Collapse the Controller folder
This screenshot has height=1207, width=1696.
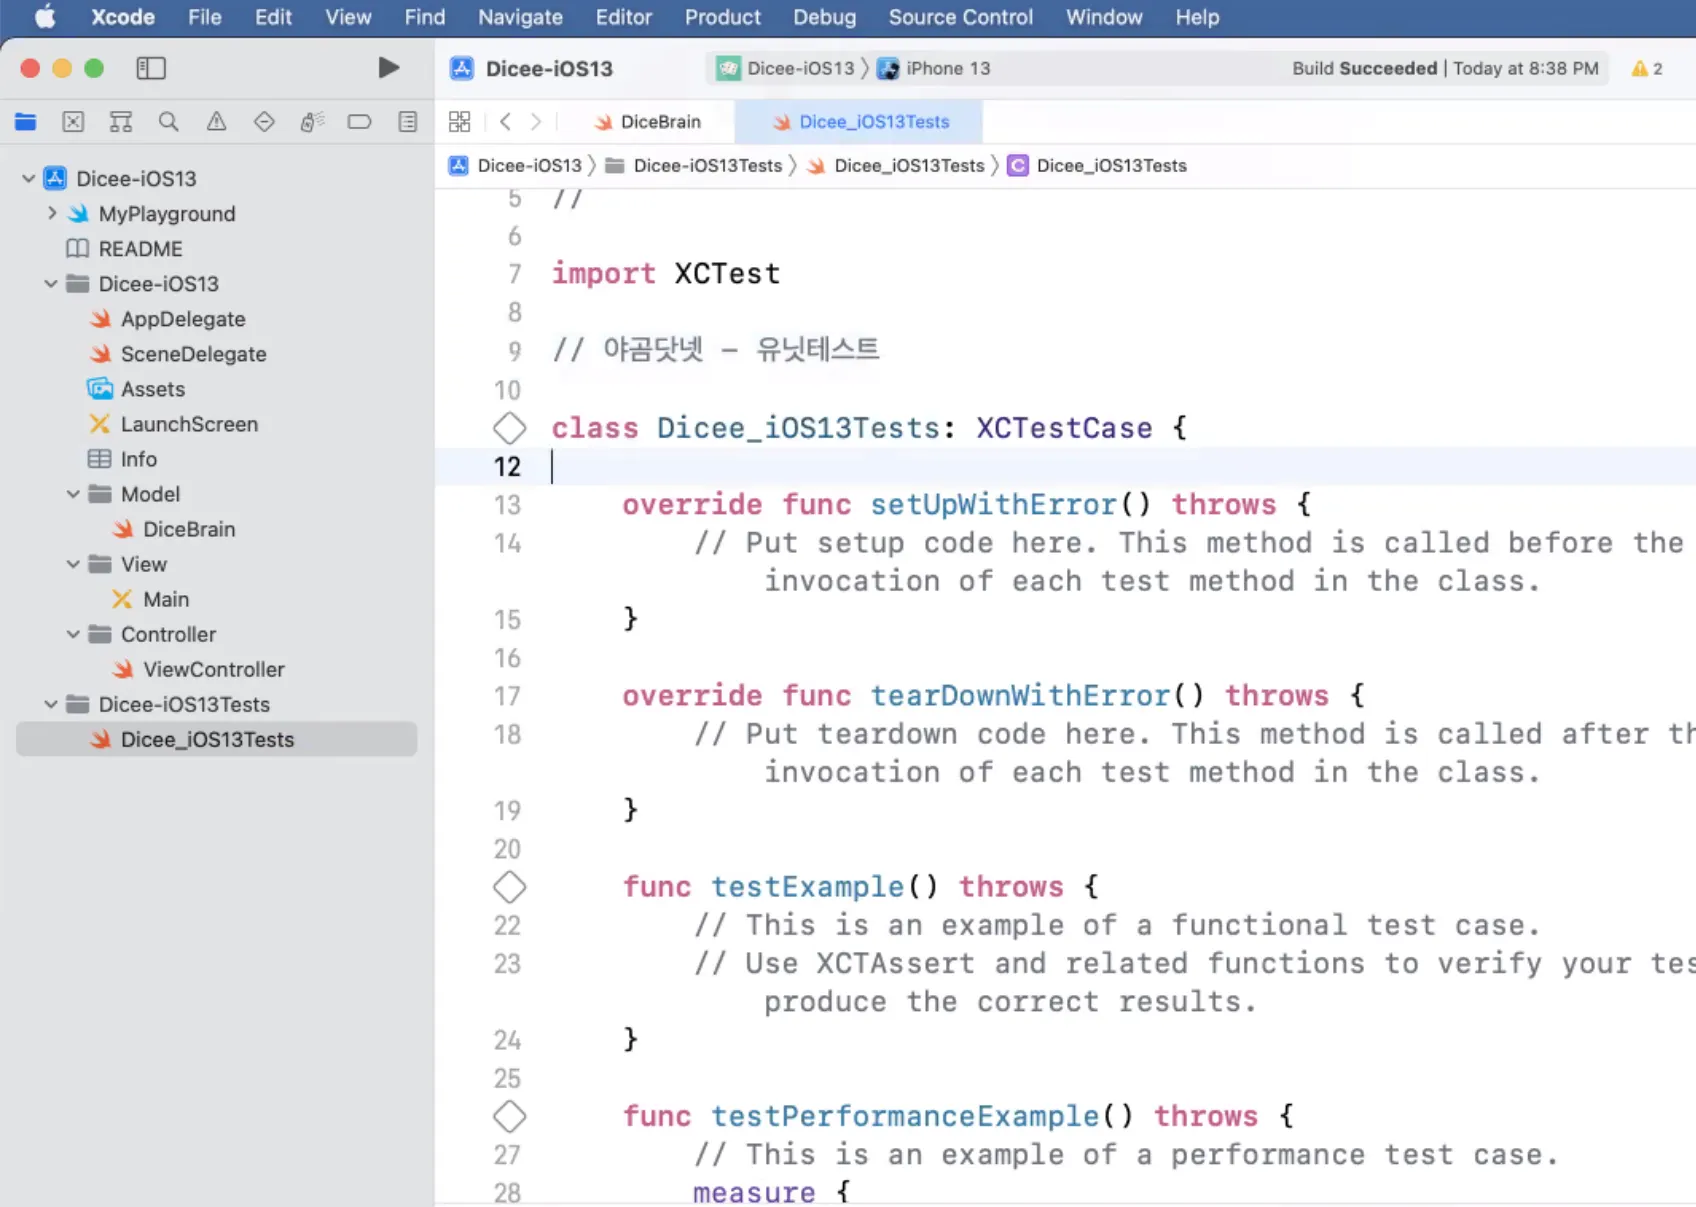(73, 634)
